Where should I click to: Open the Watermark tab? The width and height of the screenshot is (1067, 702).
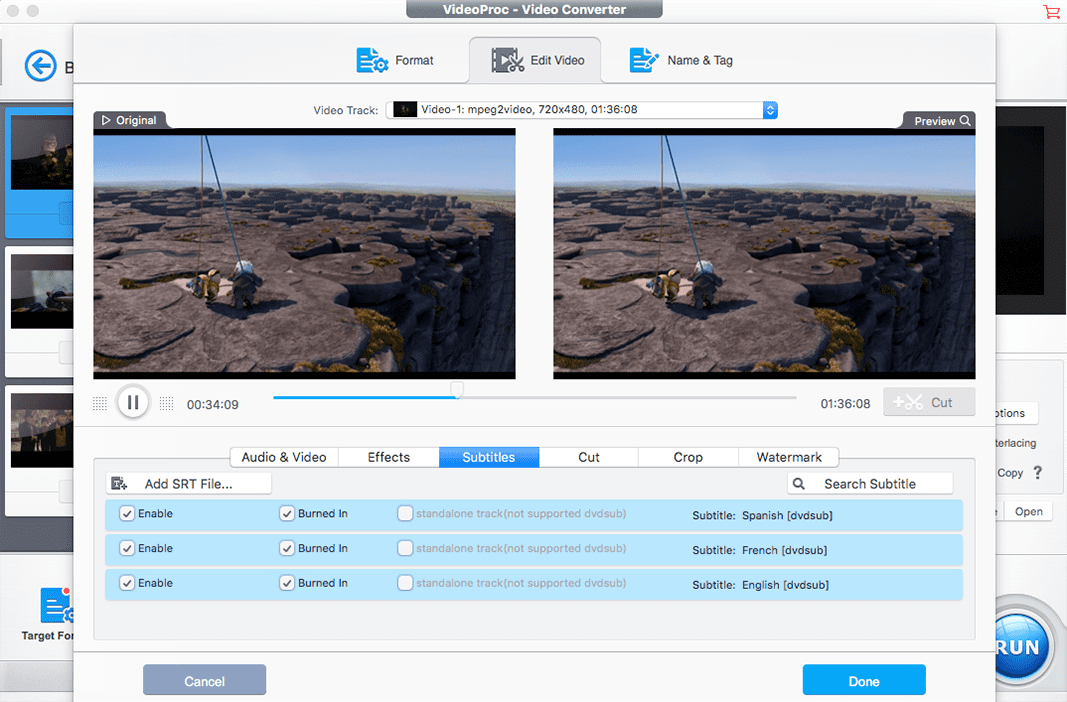point(789,457)
